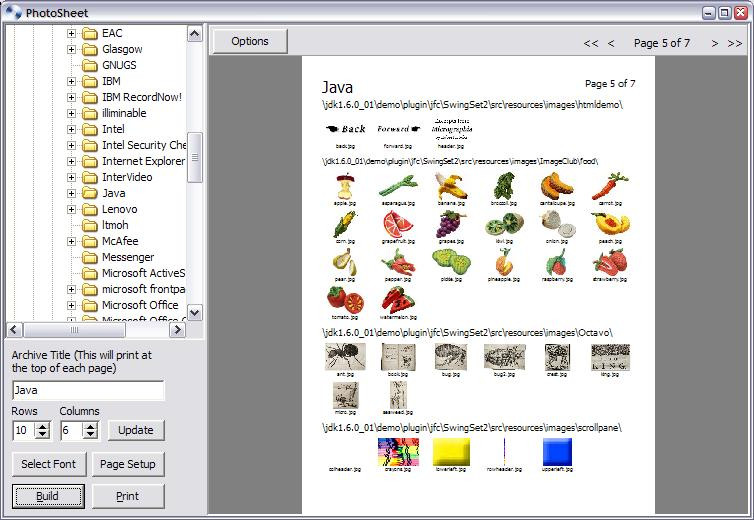Expand the EAC folder node

pos(71,33)
